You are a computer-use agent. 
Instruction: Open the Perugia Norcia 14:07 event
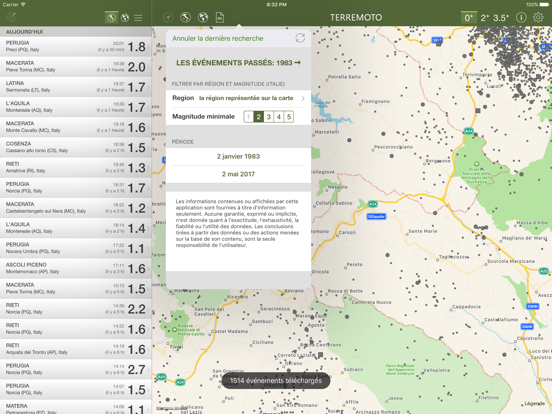76,390
